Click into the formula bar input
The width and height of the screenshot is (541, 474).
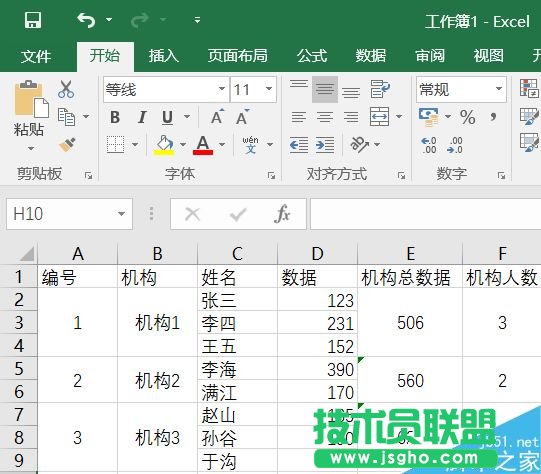pyautogui.click(x=425, y=214)
